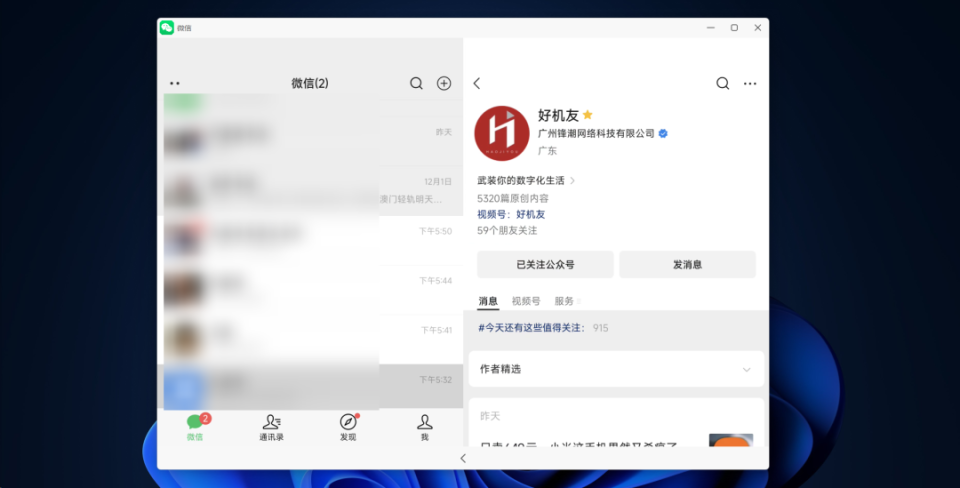Expand the 作者精选 section

pyautogui.click(x=617, y=369)
